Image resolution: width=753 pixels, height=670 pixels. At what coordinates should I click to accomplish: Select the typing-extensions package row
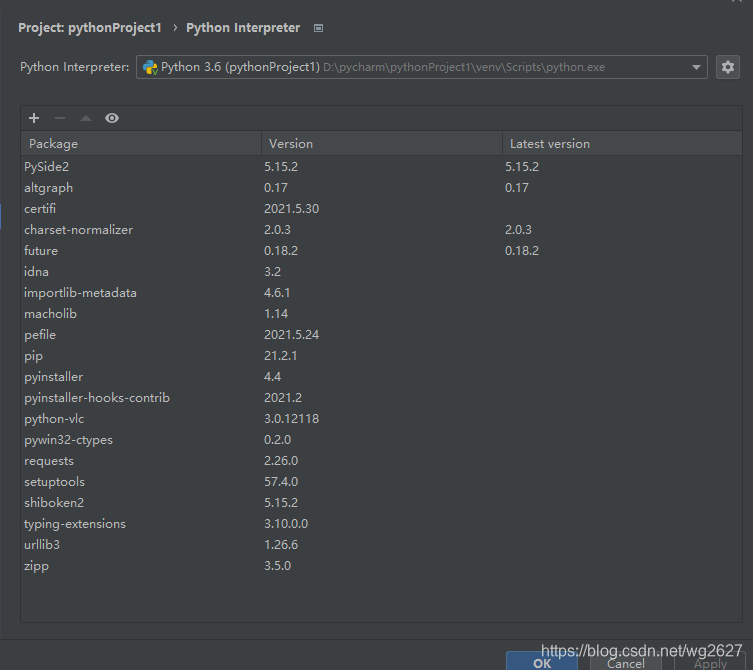381,524
